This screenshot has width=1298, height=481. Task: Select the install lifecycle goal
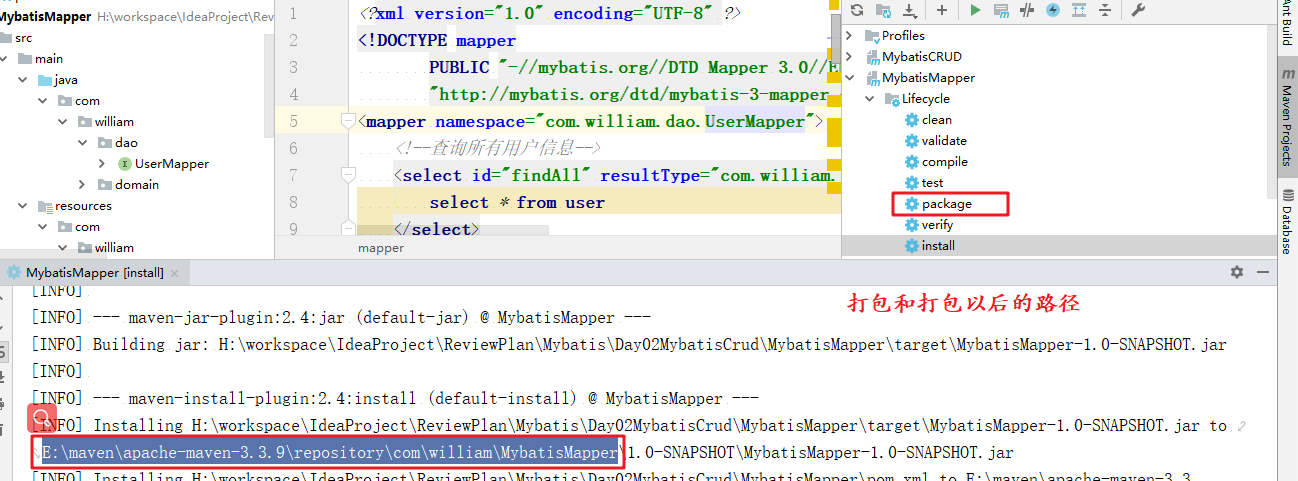(938, 246)
